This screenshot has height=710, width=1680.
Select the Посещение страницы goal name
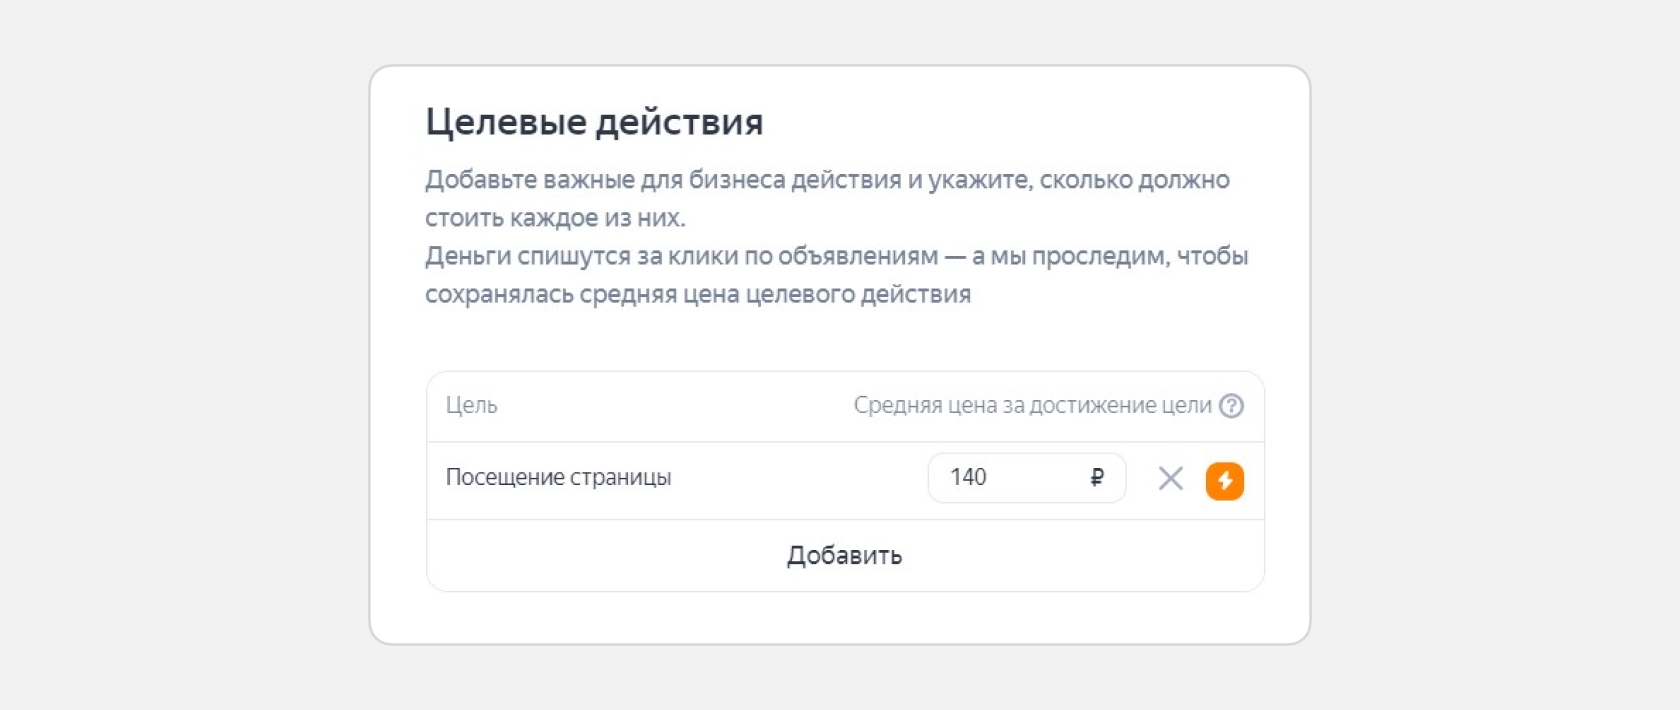[558, 478]
